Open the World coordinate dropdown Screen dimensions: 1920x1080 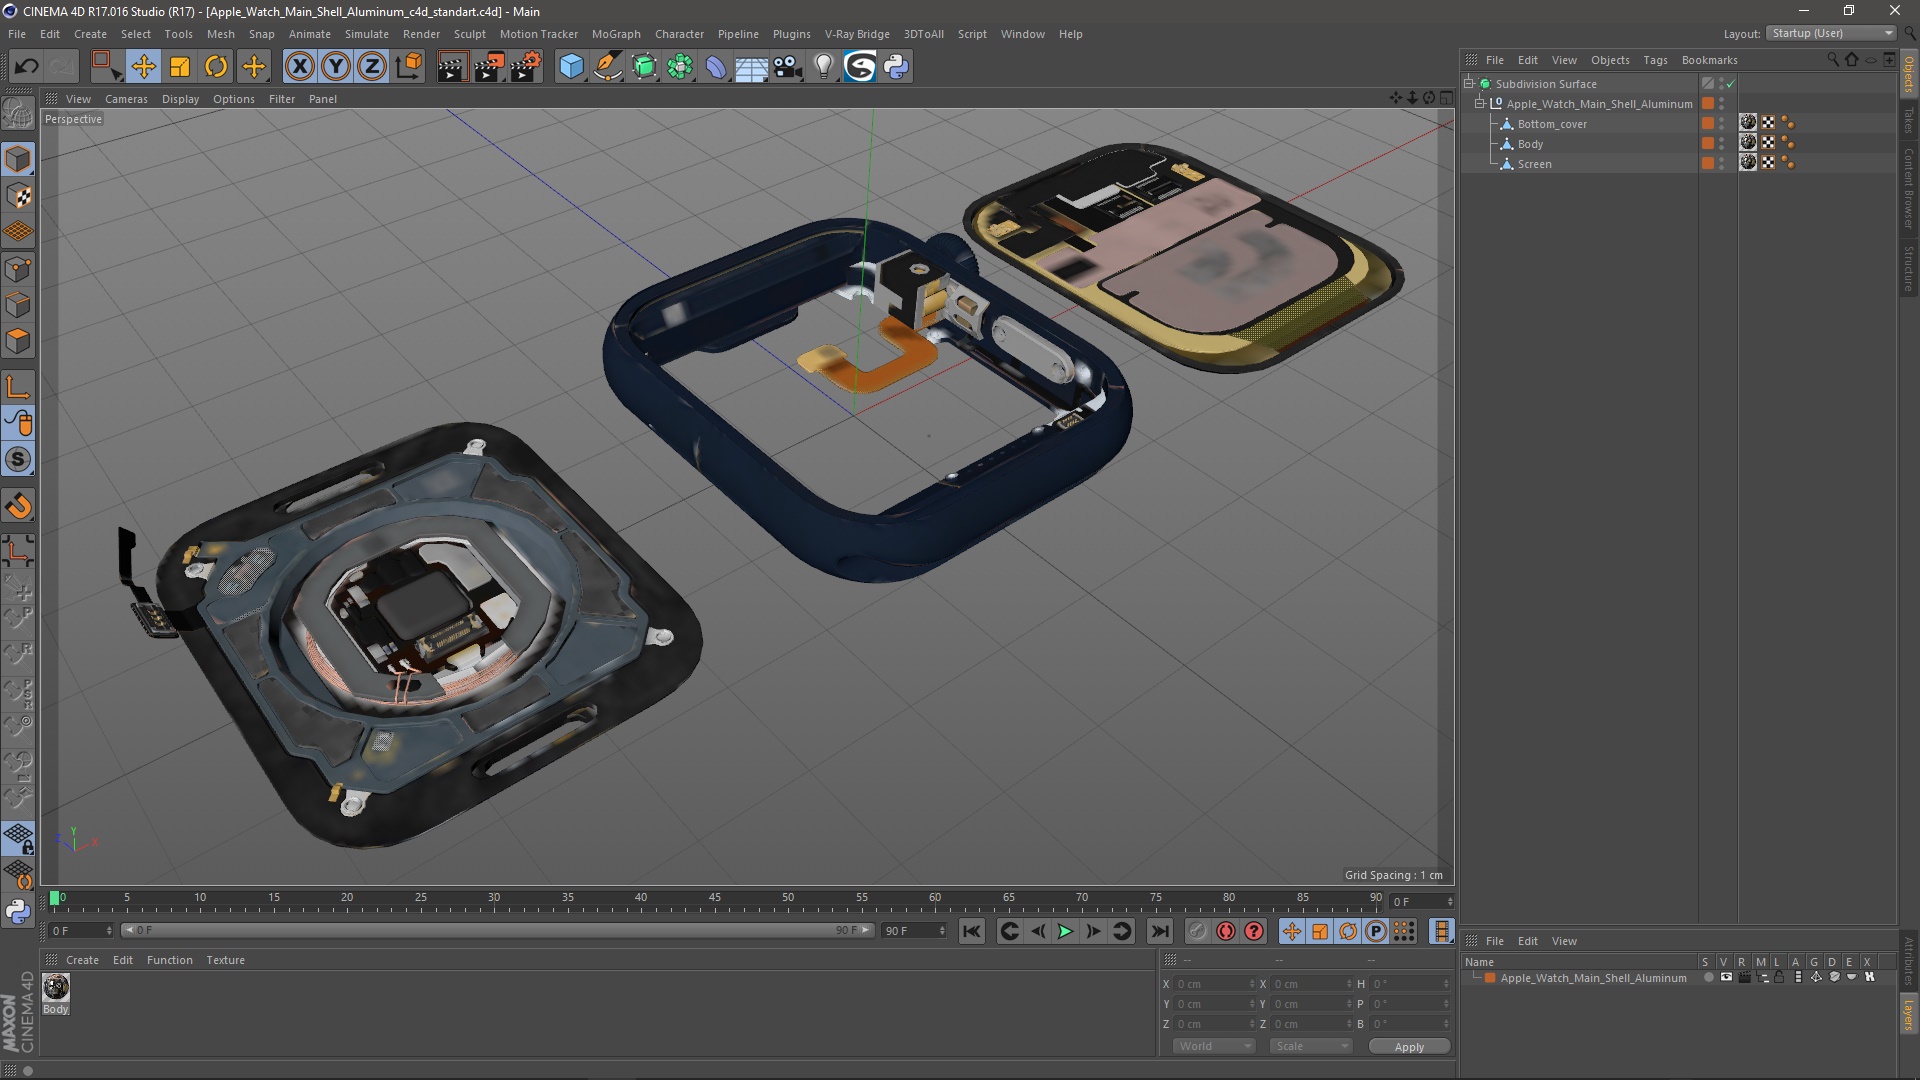(x=1214, y=1046)
